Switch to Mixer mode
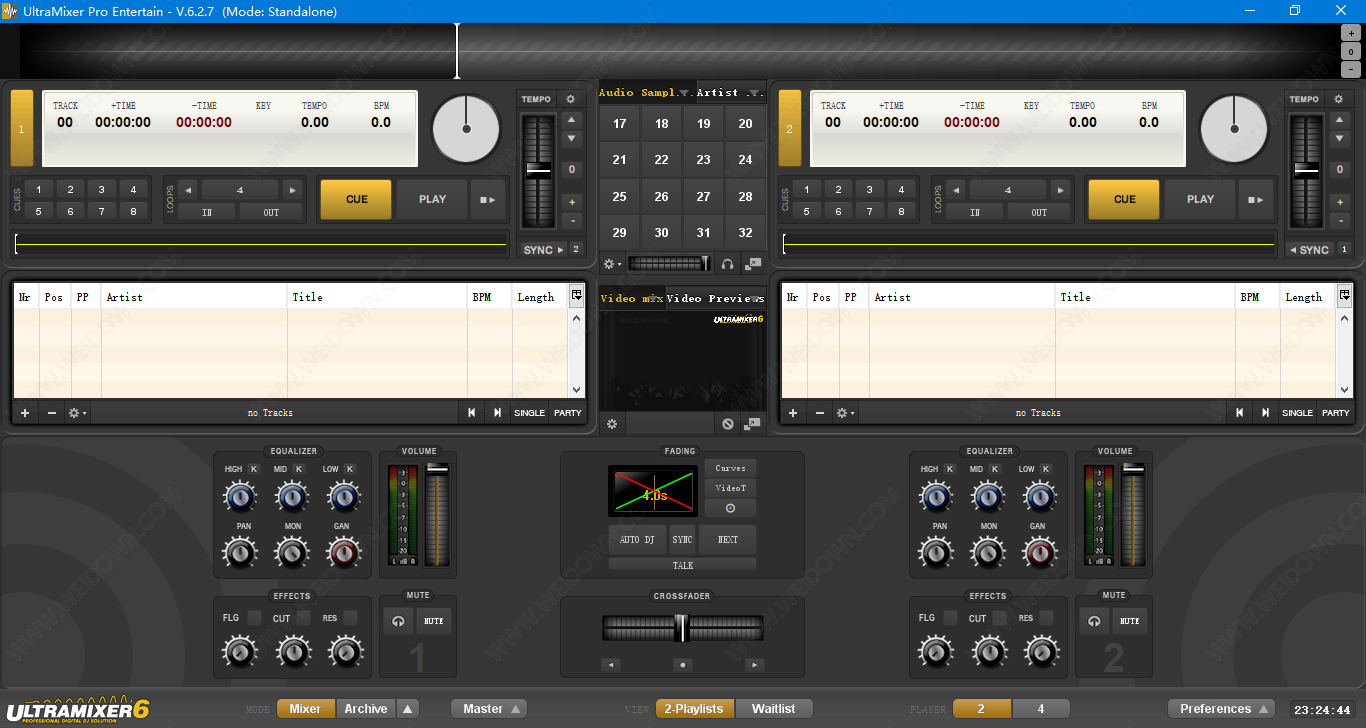This screenshot has height=728, width=1366. 305,709
